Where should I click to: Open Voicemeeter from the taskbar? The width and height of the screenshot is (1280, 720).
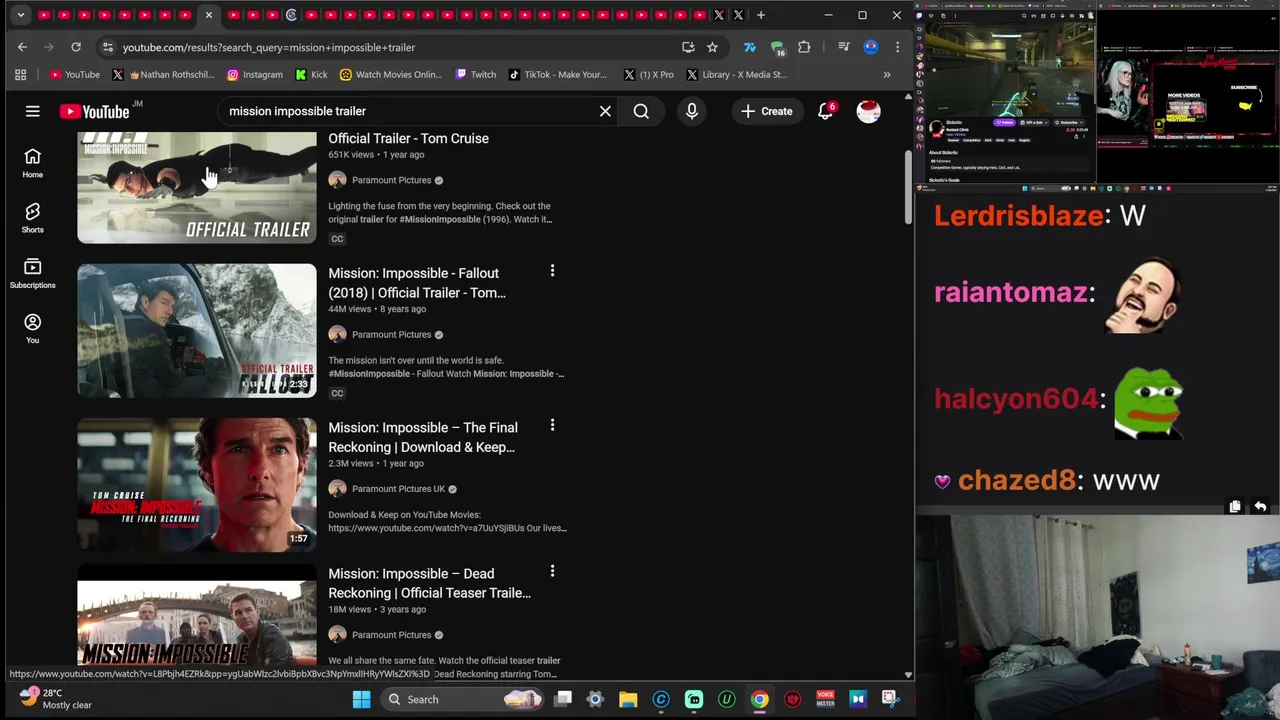tap(825, 699)
